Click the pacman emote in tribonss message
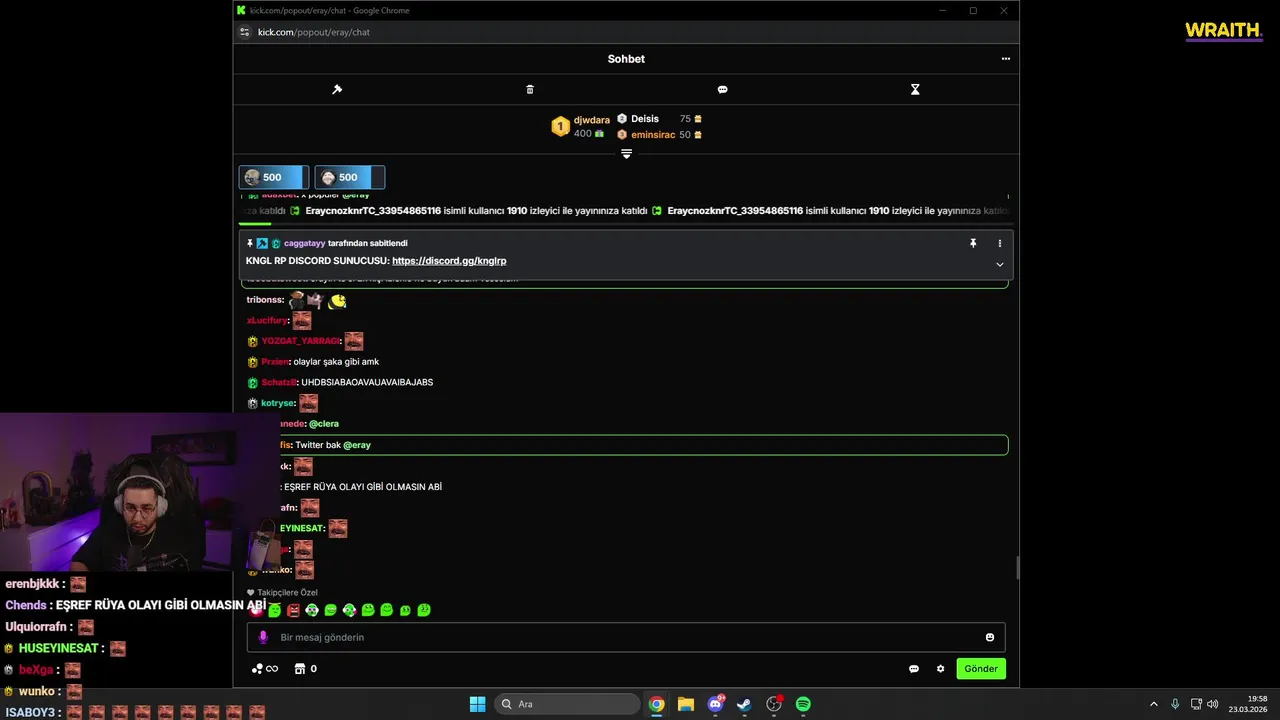The height and width of the screenshot is (720, 1280). click(x=338, y=300)
